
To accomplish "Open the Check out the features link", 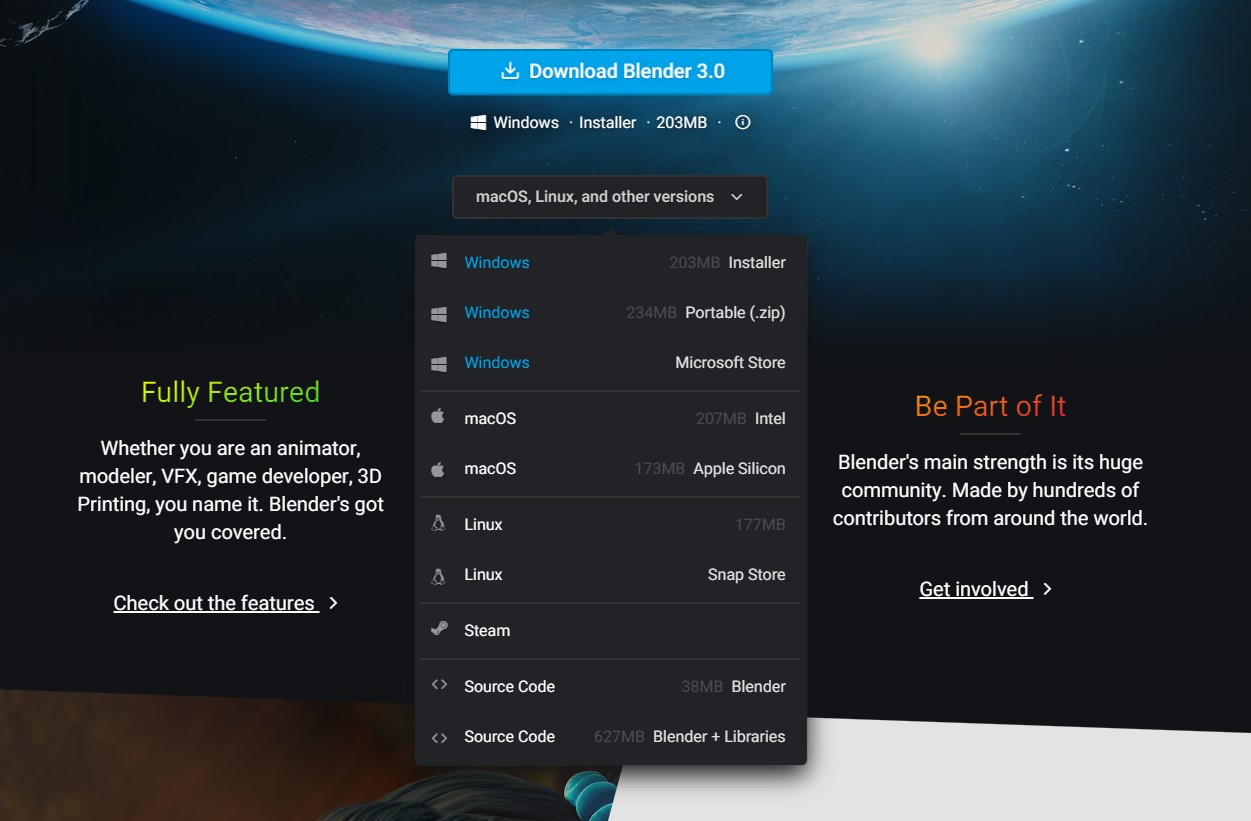I will click(x=216, y=603).
